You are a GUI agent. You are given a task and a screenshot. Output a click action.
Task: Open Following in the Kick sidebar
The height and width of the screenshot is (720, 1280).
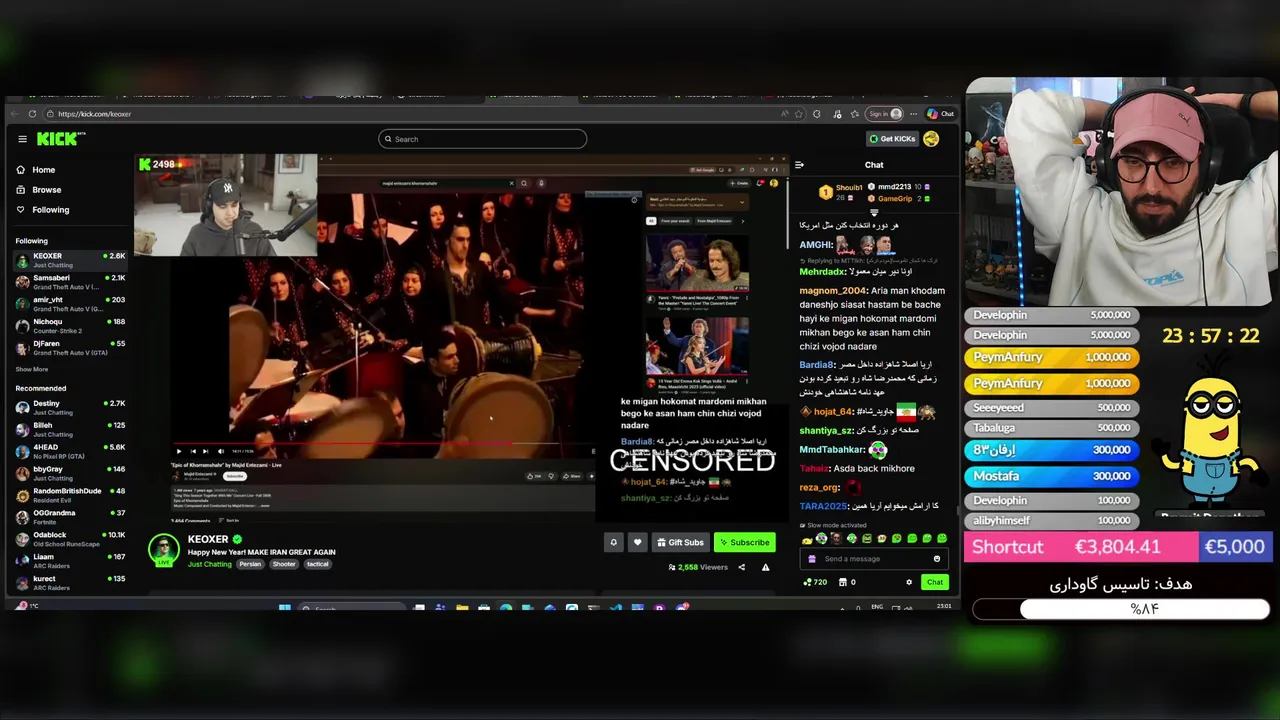click(x=43, y=210)
